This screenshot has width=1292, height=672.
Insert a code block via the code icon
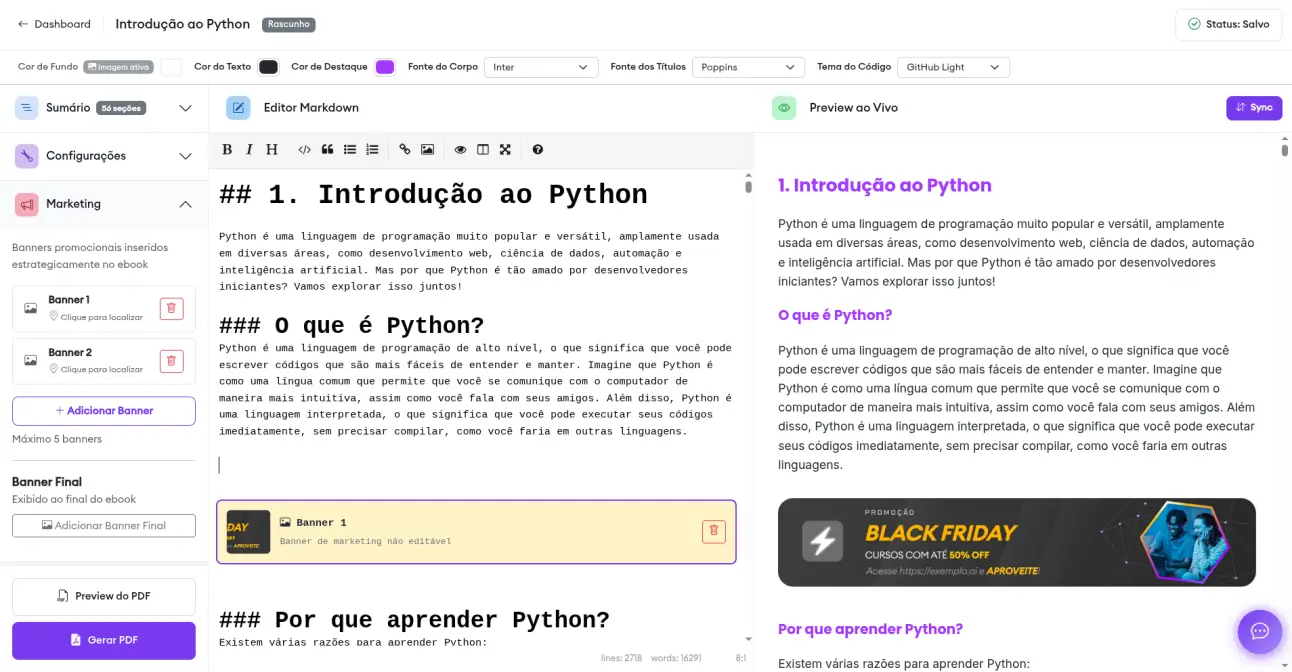305,149
